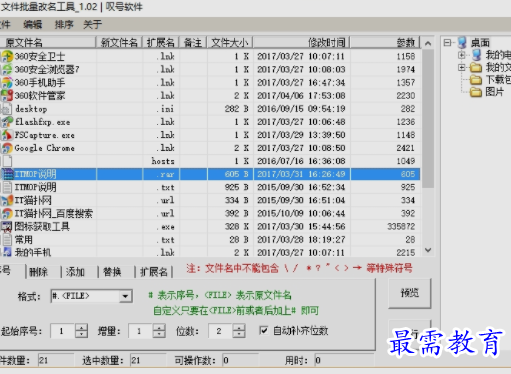Click the 335872 parameter cell

[x=385, y=227]
